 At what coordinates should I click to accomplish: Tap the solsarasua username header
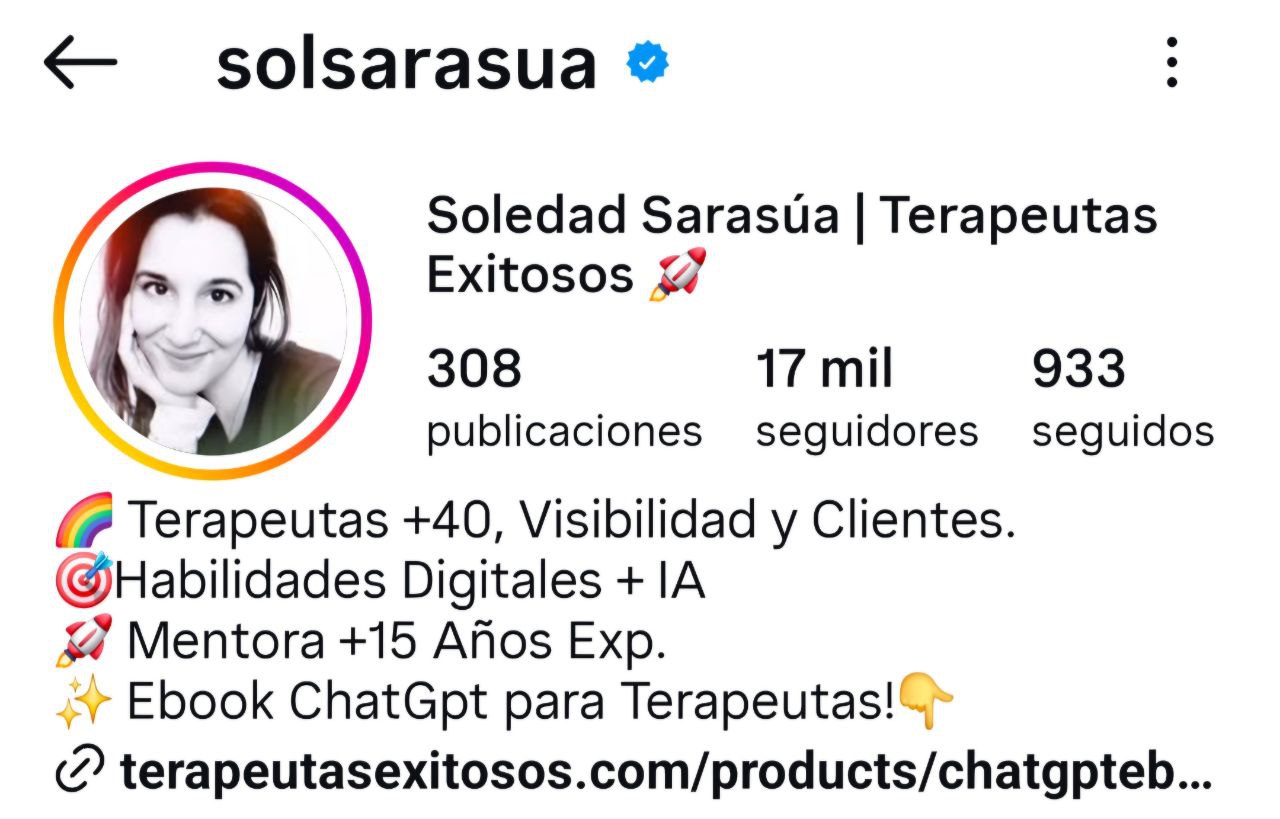407,64
